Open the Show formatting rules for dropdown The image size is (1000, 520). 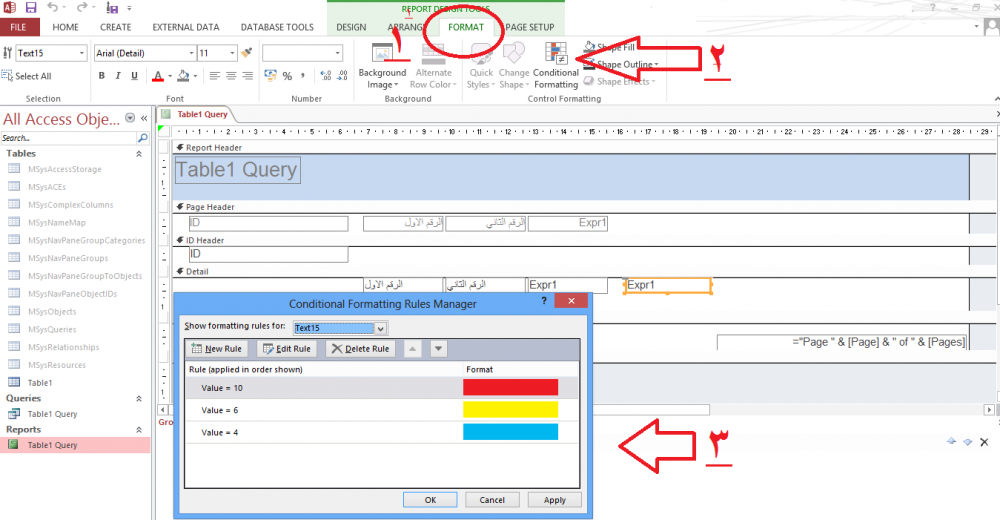(x=380, y=328)
